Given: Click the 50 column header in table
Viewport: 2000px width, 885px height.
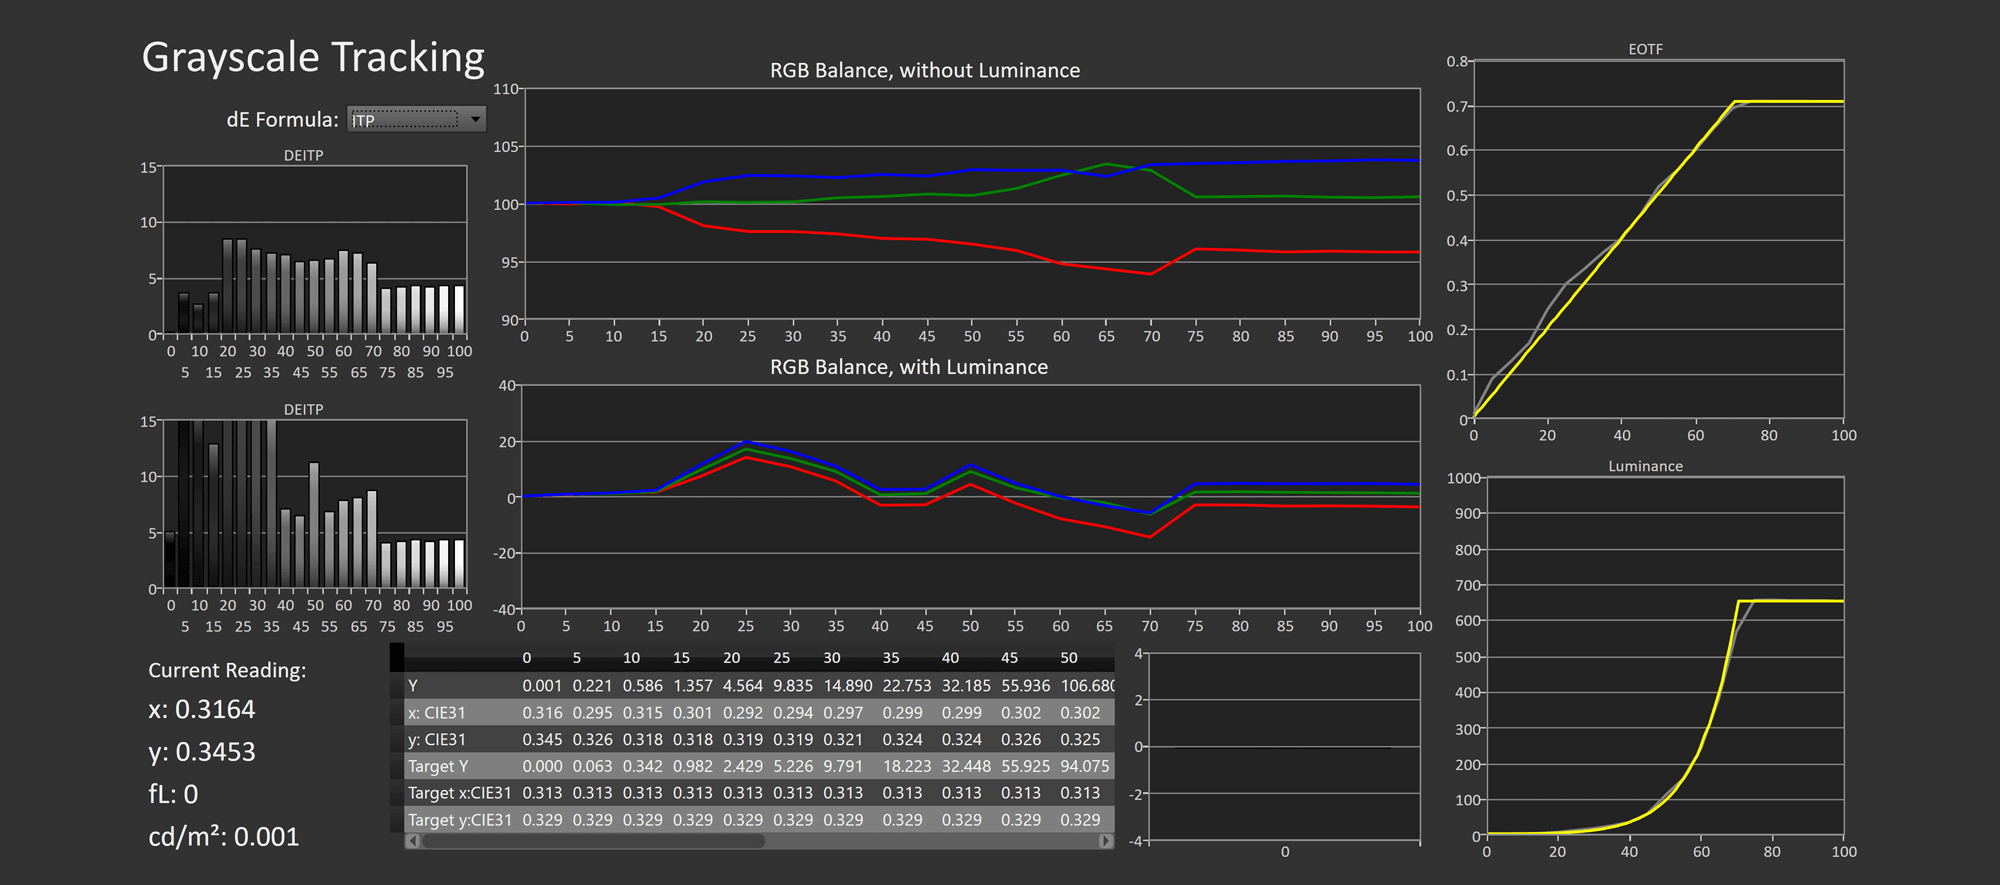Looking at the screenshot, I should [x=1069, y=658].
